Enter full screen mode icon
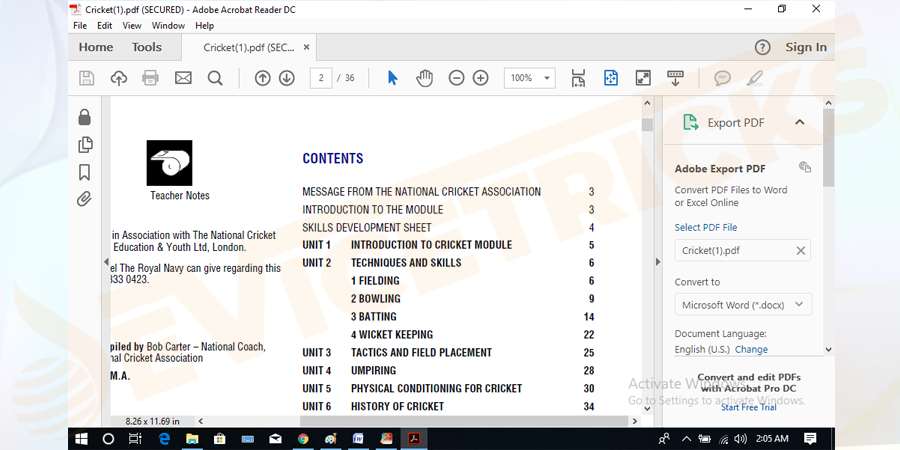 pos(643,78)
